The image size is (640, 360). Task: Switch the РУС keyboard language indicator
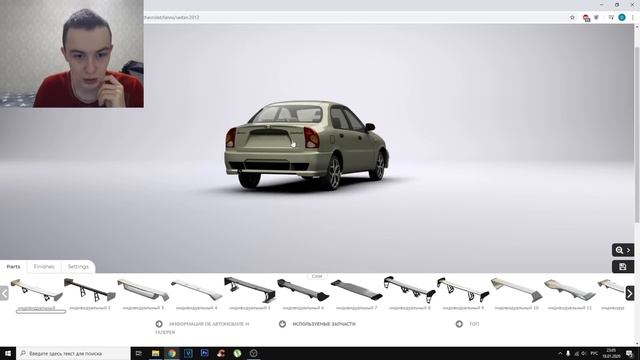click(x=594, y=353)
